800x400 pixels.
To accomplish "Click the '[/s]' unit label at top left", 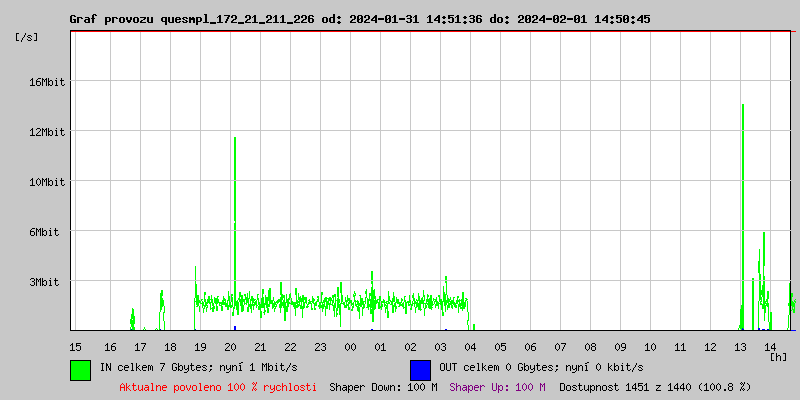I will pyautogui.click(x=28, y=37).
